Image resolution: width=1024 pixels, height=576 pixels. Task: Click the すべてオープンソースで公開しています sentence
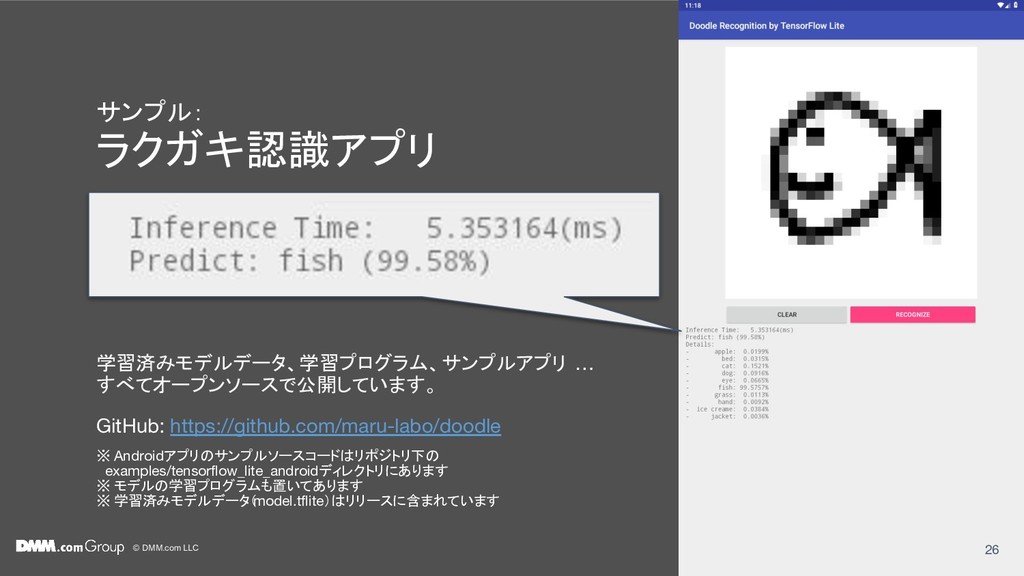(x=268, y=385)
